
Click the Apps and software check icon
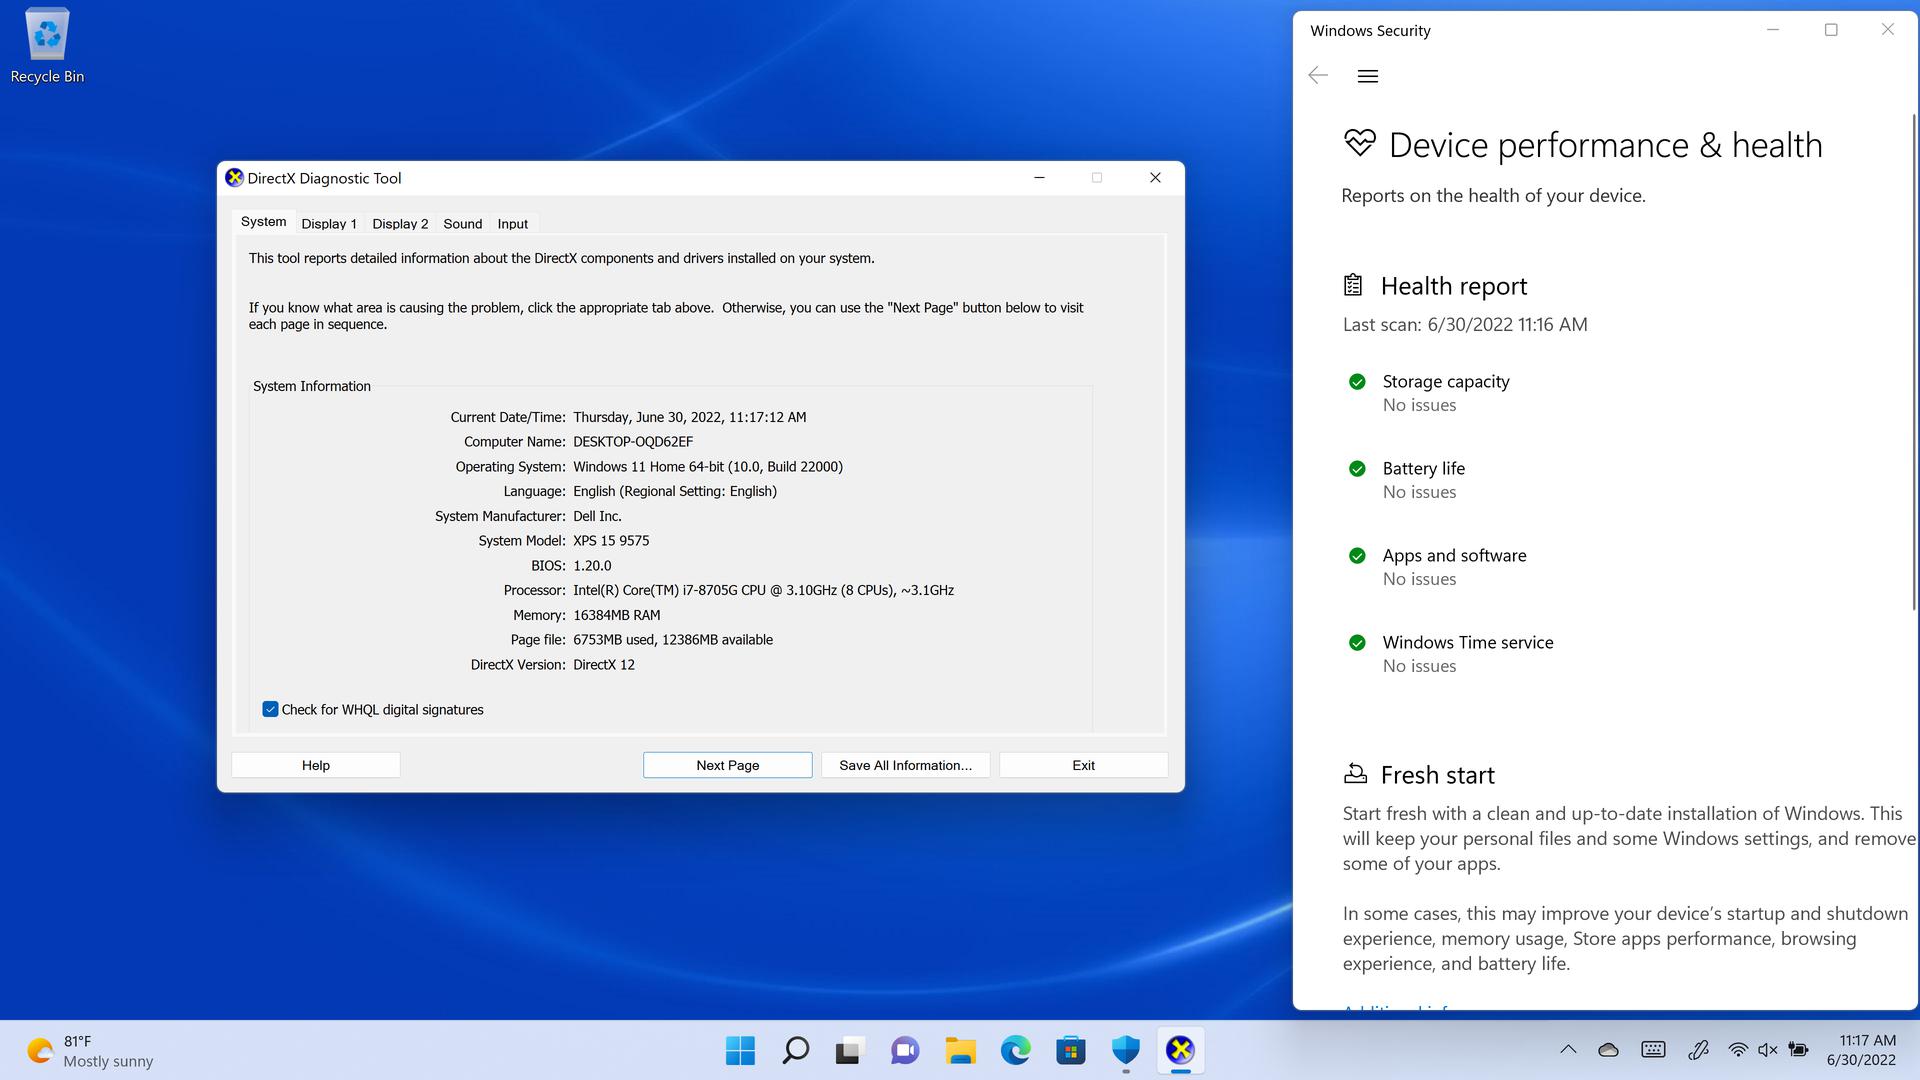coord(1357,555)
